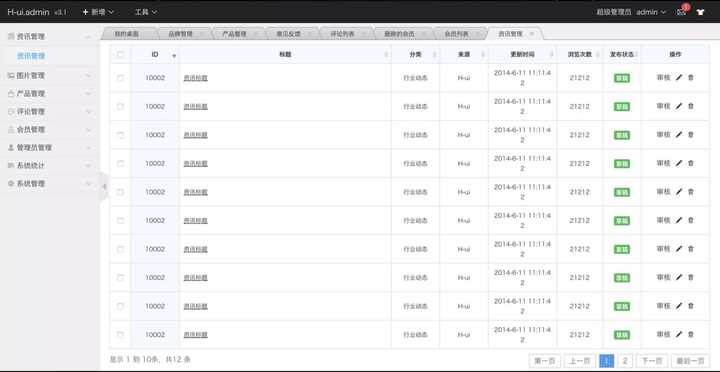Click the icon beside 系统统计 in sidebar
The image size is (720, 372).
(x=11, y=165)
